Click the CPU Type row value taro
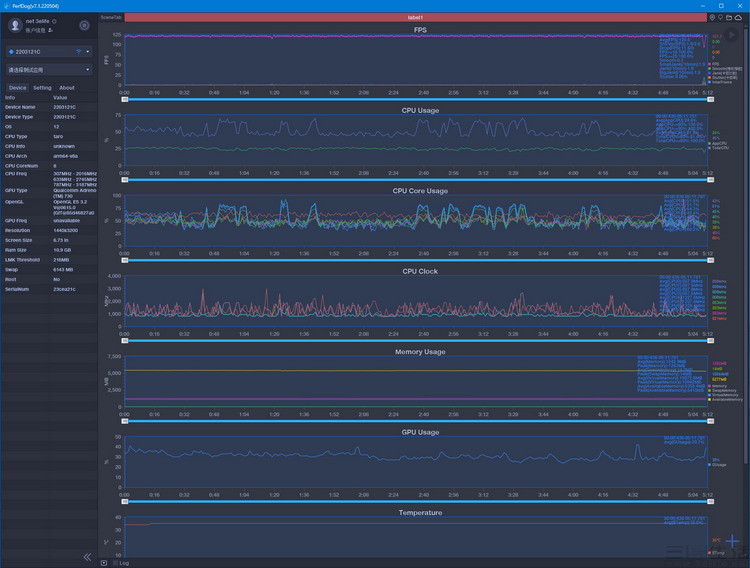 click(x=58, y=136)
